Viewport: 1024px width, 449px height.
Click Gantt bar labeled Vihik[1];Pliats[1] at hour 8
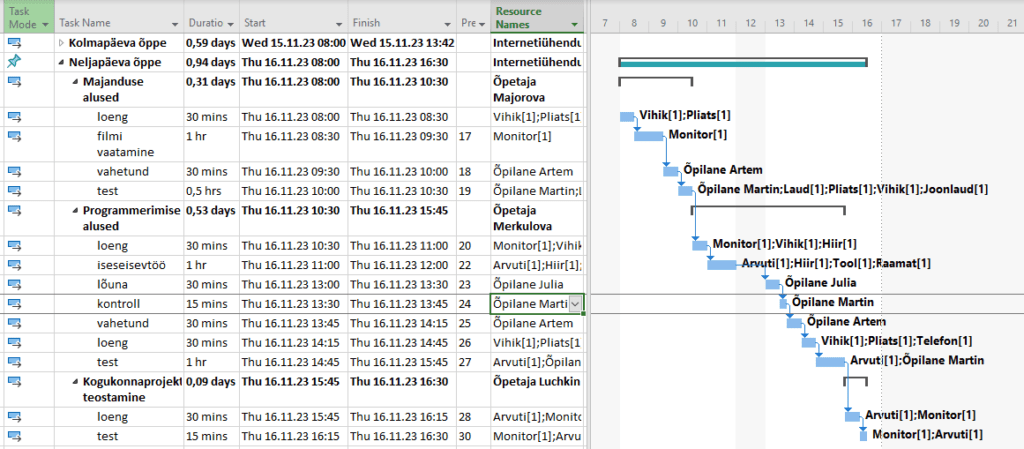coord(627,116)
